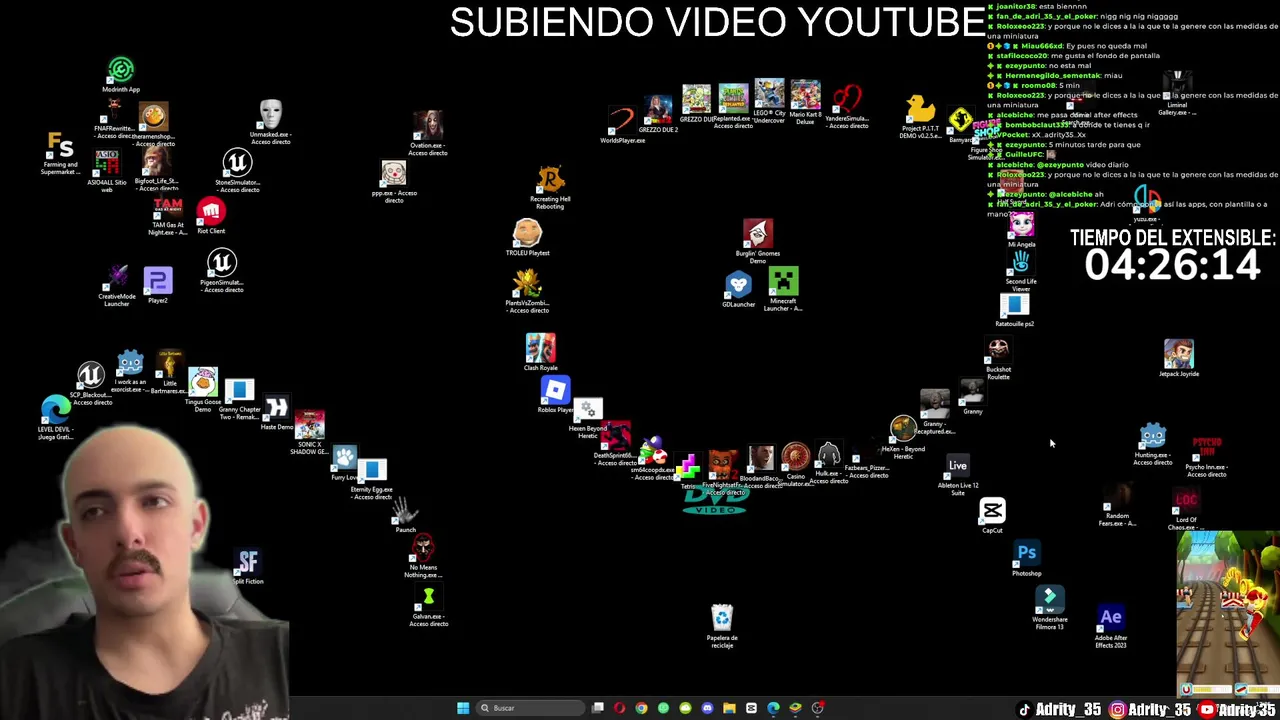Launch the GDLauncher icon
The width and height of the screenshot is (1280, 720).
point(738,289)
